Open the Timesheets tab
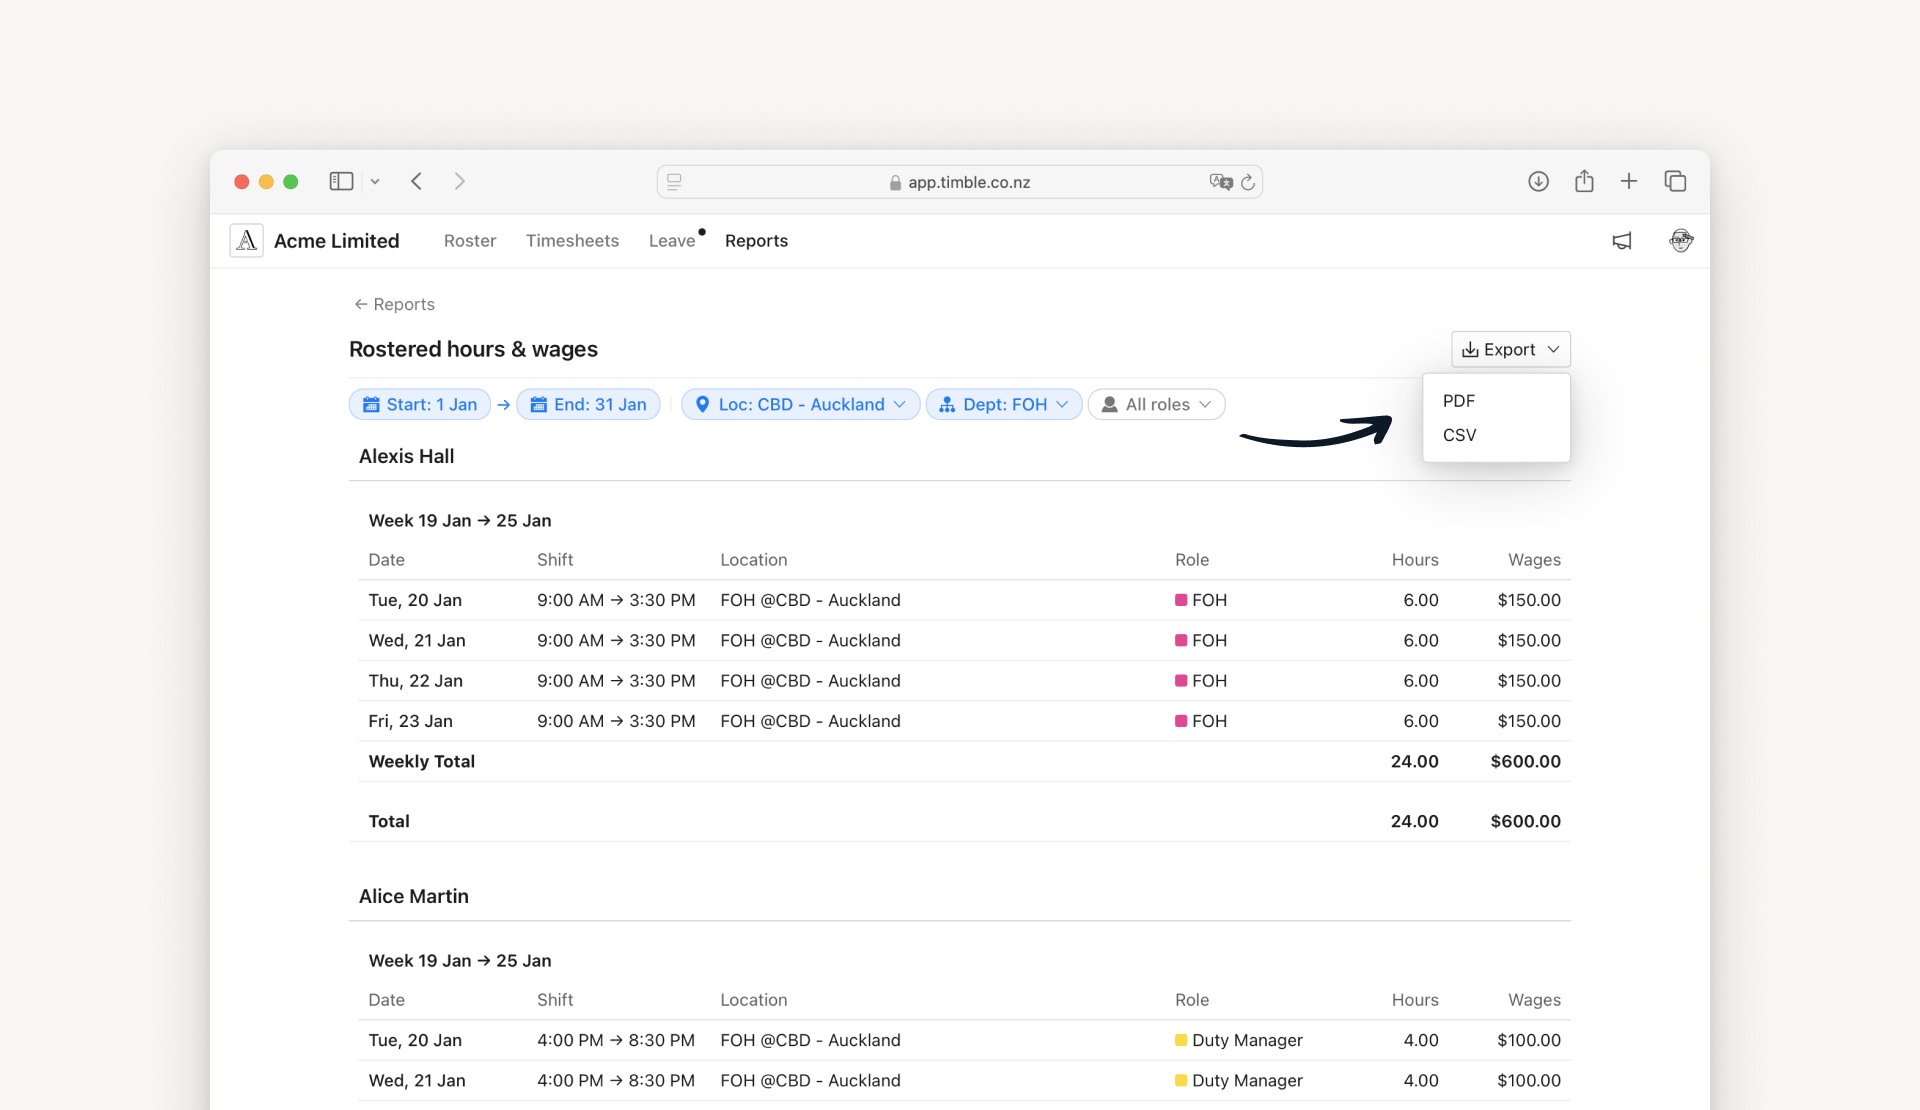This screenshot has height=1110, width=1920. pyautogui.click(x=572, y=241)
